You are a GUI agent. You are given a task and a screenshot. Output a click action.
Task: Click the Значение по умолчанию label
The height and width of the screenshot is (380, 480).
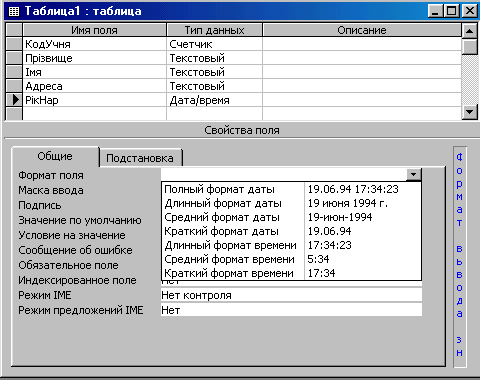coord(80,220)
